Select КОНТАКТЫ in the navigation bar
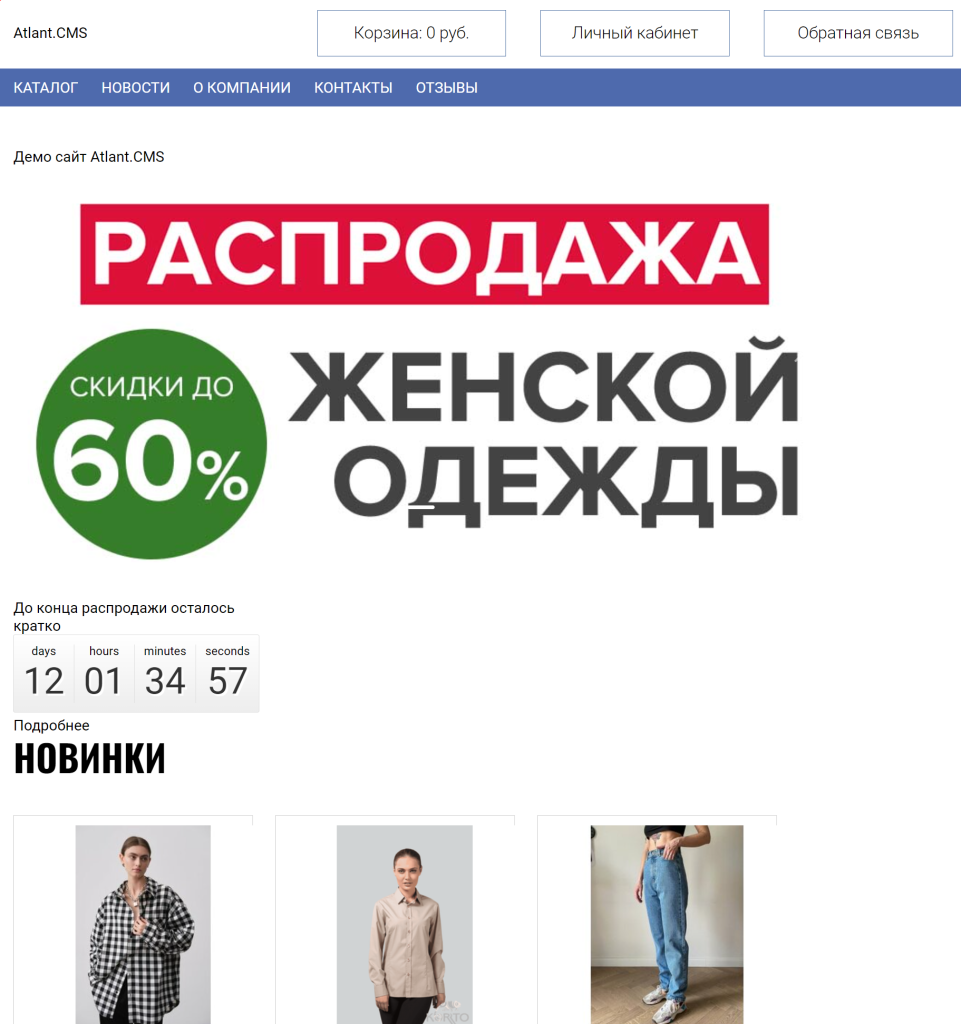The image size is (961, 1024). tap(353, 88)
